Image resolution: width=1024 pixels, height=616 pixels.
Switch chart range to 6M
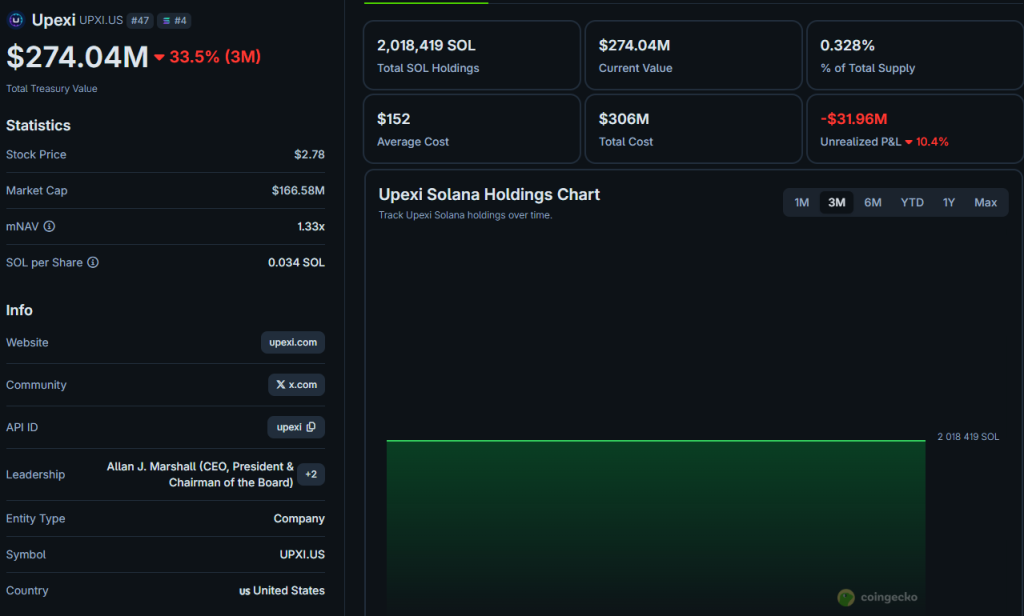[872, 203]
